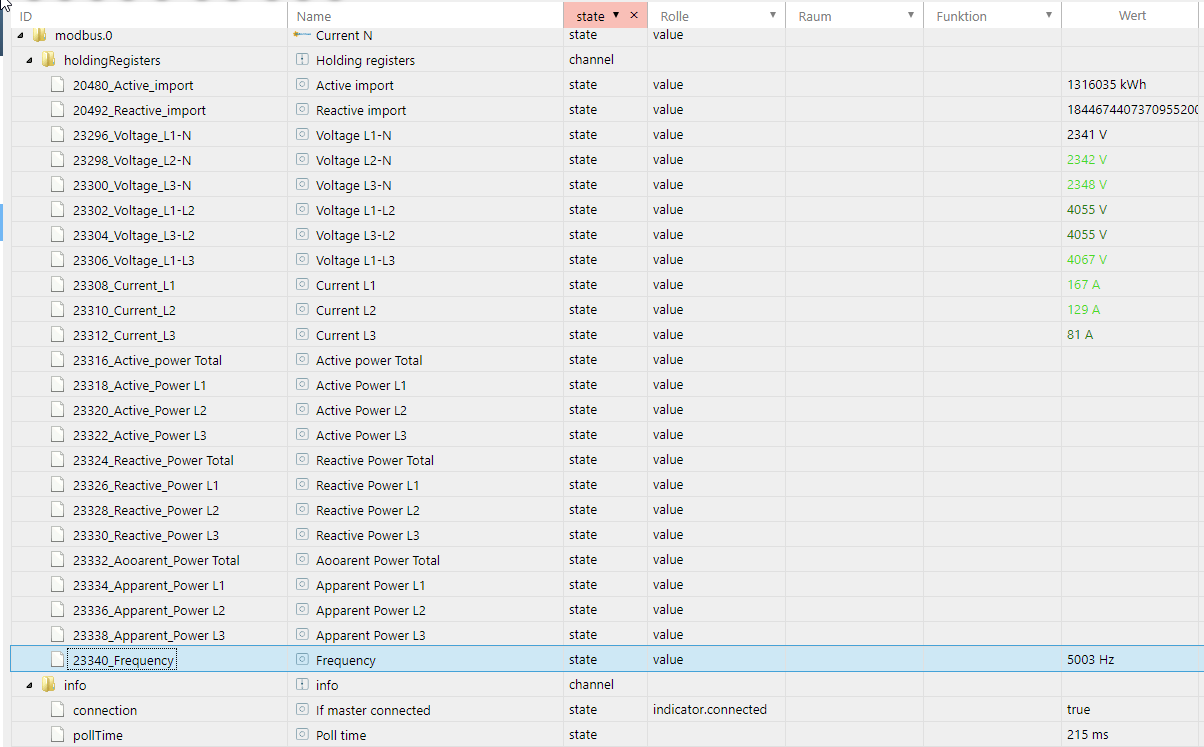This screenshot has height=747, width=1204.
Task: Collapse the holdingRegisters folder
Action: click(x=30, y=61)
